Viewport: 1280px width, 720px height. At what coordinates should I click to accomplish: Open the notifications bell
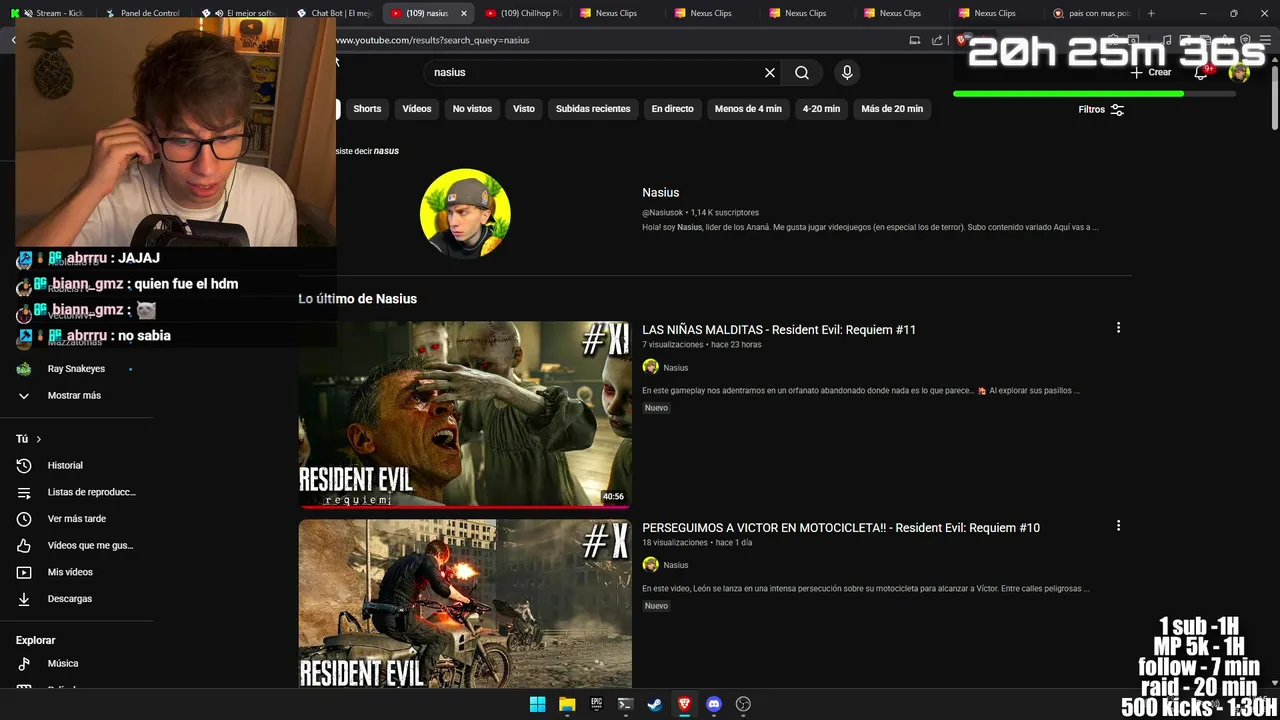tap(1202, 72)
